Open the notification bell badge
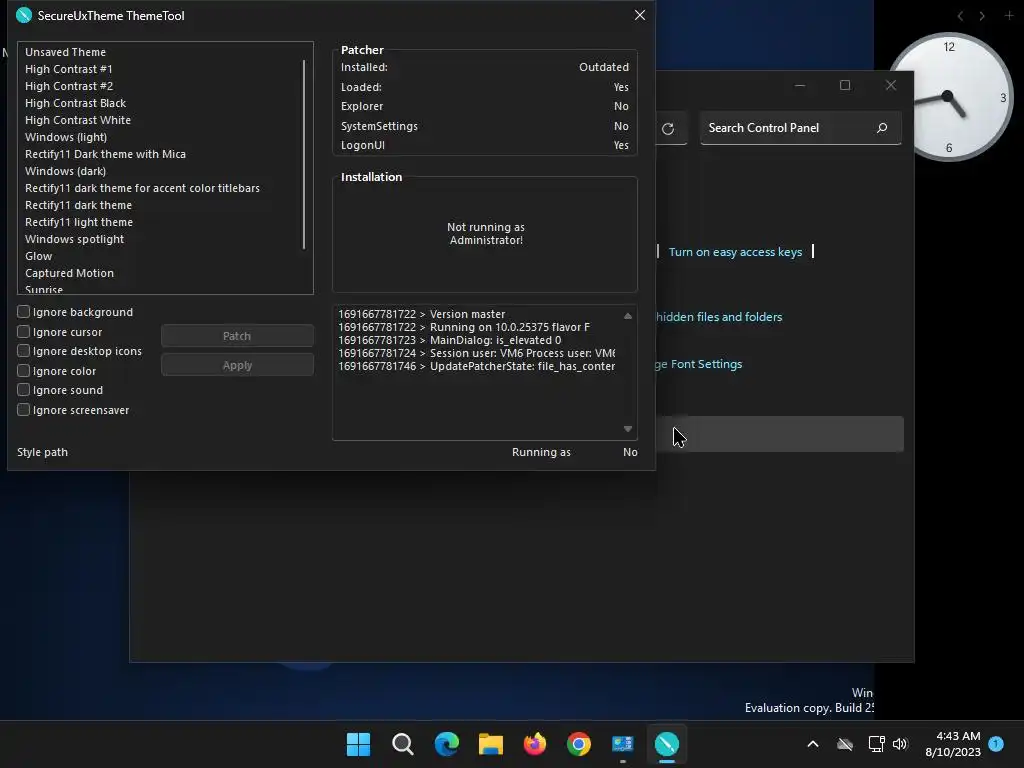Screen dimensions: 1024x768 click(996, 744)
